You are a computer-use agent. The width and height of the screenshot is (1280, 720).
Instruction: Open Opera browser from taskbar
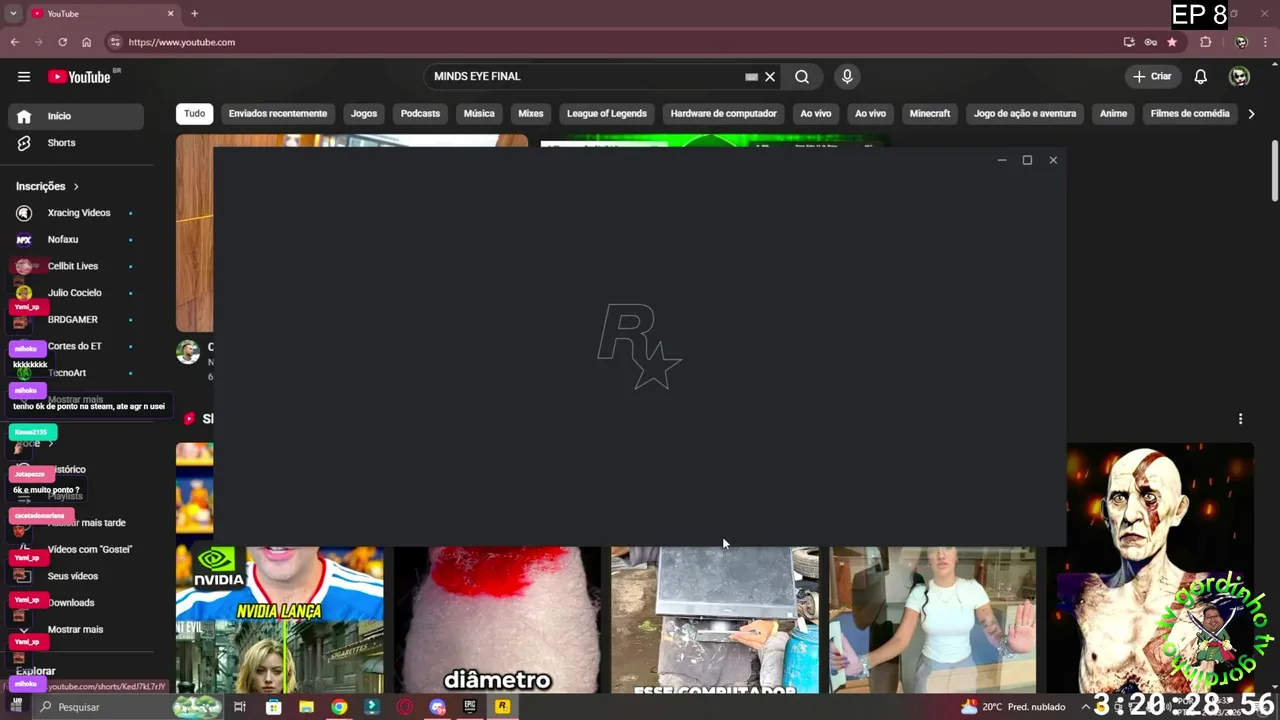click(404, 707)
